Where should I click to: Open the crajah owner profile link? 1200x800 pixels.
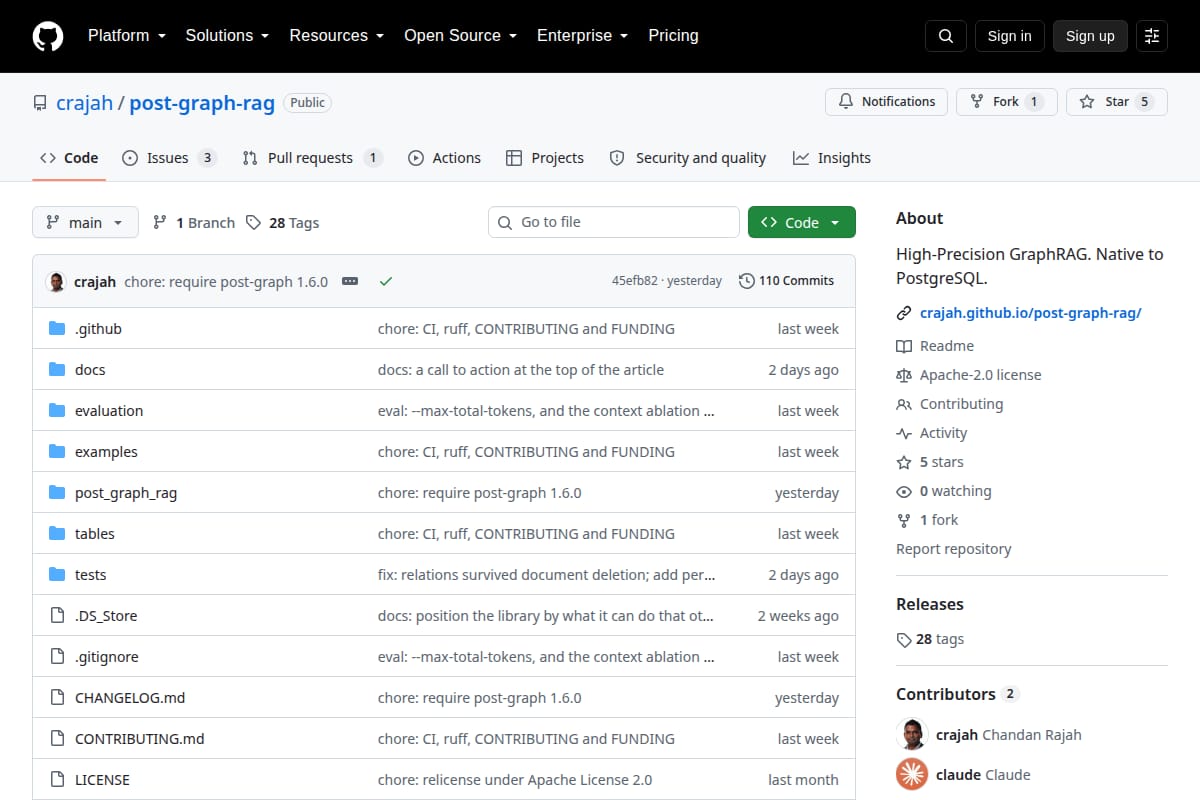coord(85,103)
